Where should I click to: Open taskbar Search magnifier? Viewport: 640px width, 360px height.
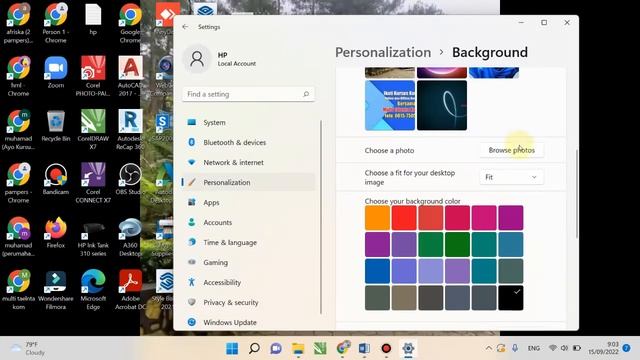click(254, 349)
